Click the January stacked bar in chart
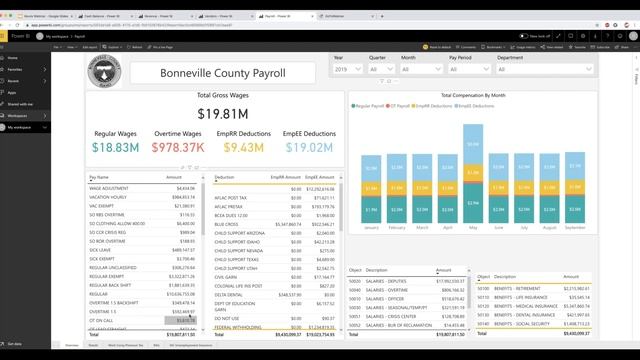Viewport: 640px width, 360px height. pyautogui.click(x=371, y=189)
